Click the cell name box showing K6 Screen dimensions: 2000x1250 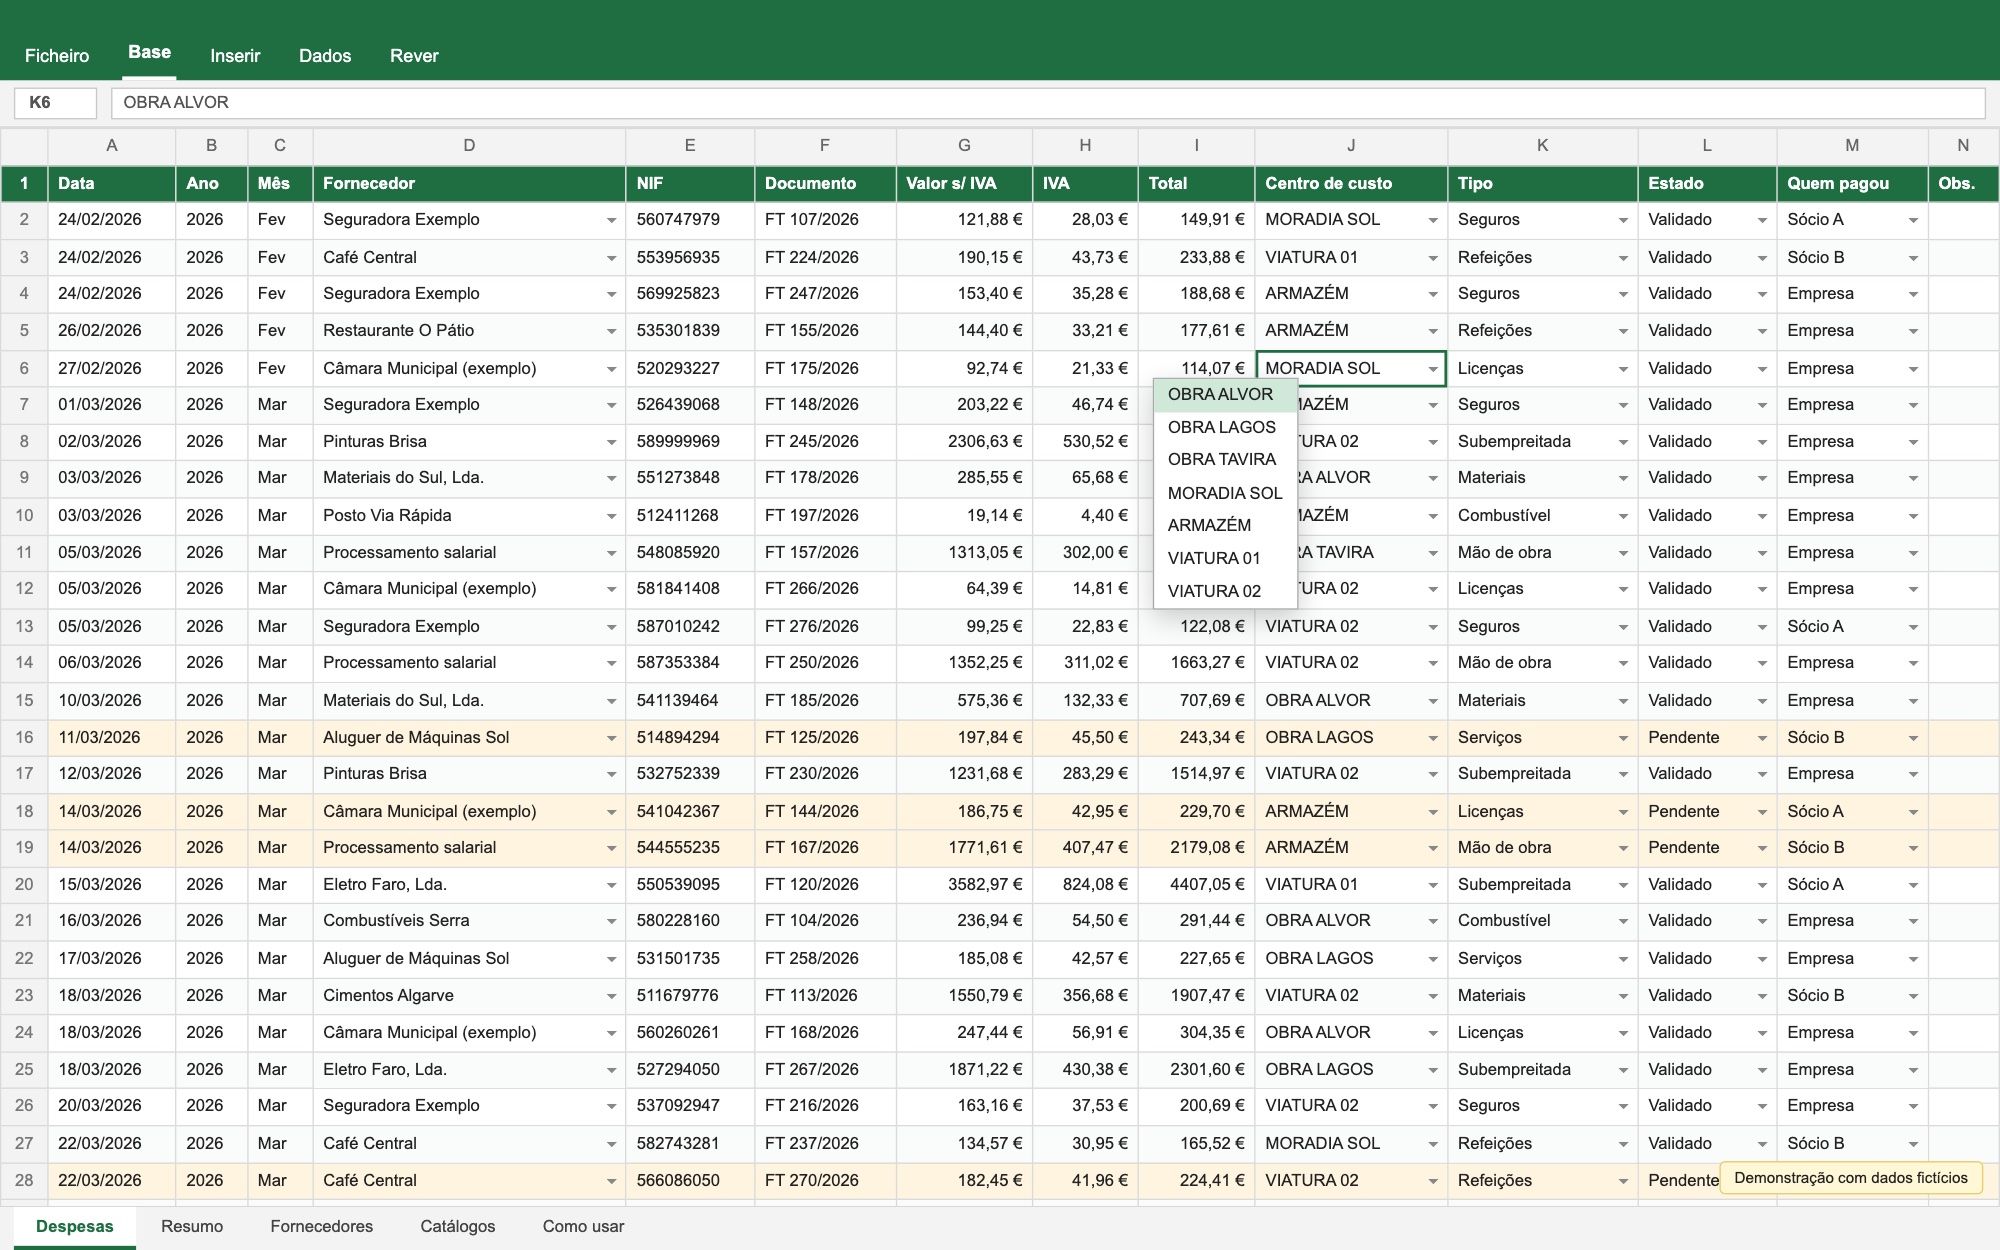pos(55,103)
